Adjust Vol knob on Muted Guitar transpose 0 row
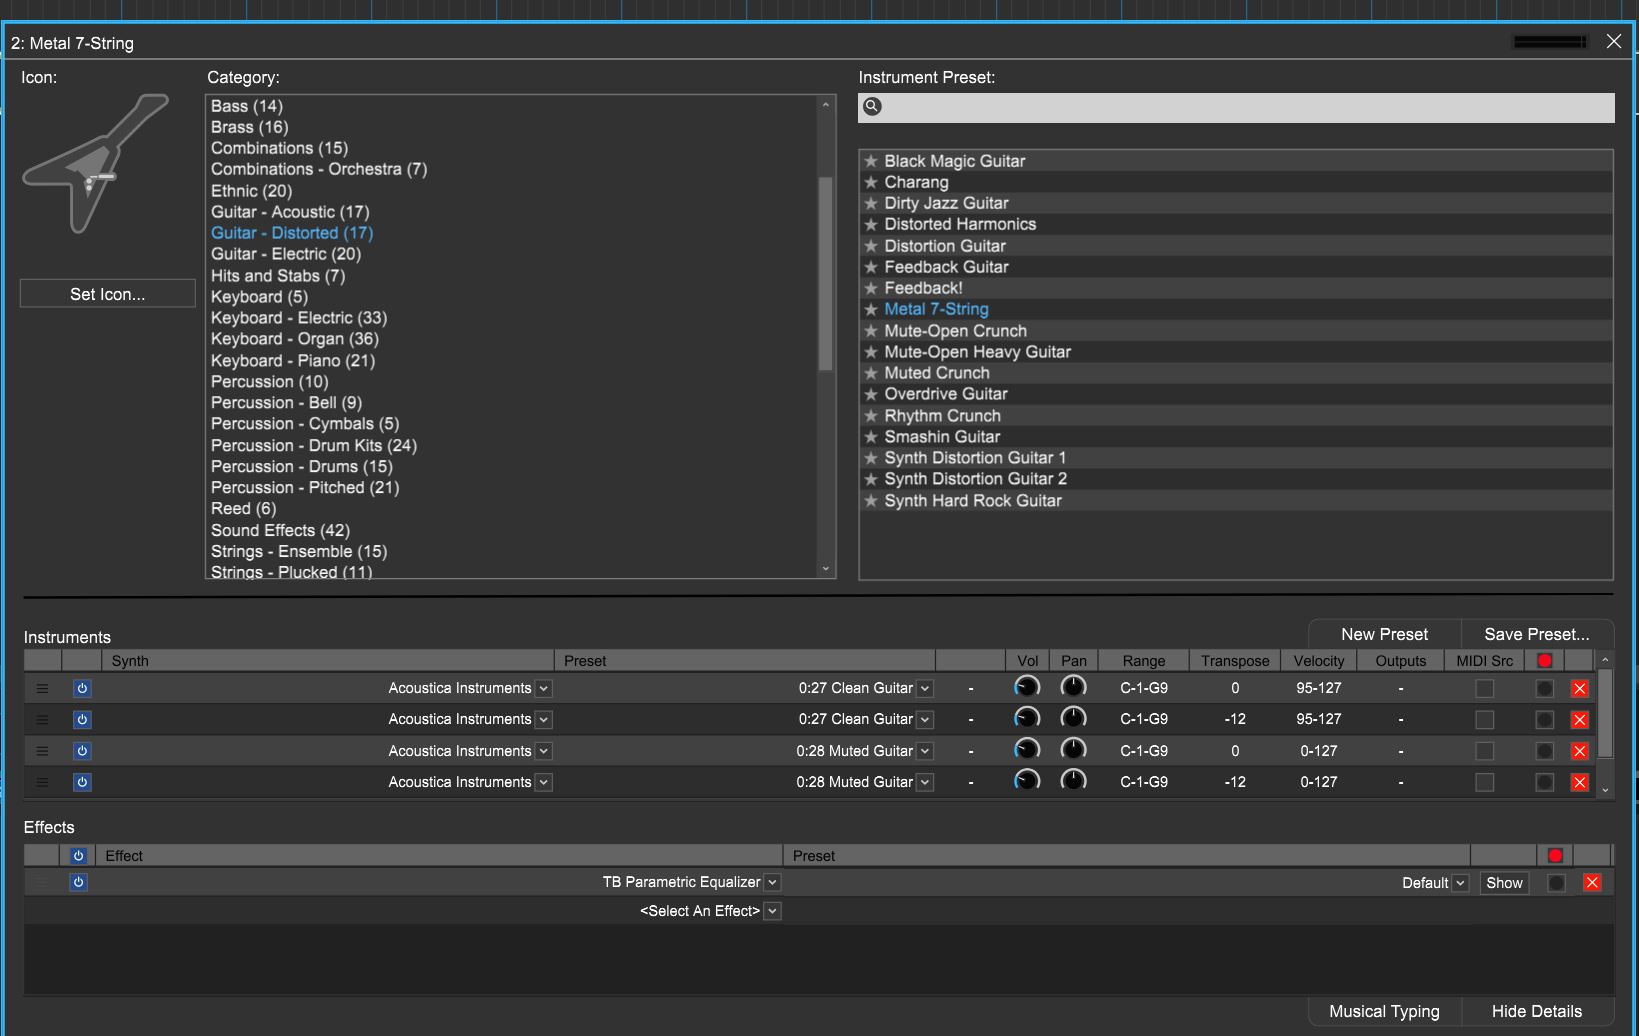This screenshot has width=1639, height=1036. [x=1027, y=750]
